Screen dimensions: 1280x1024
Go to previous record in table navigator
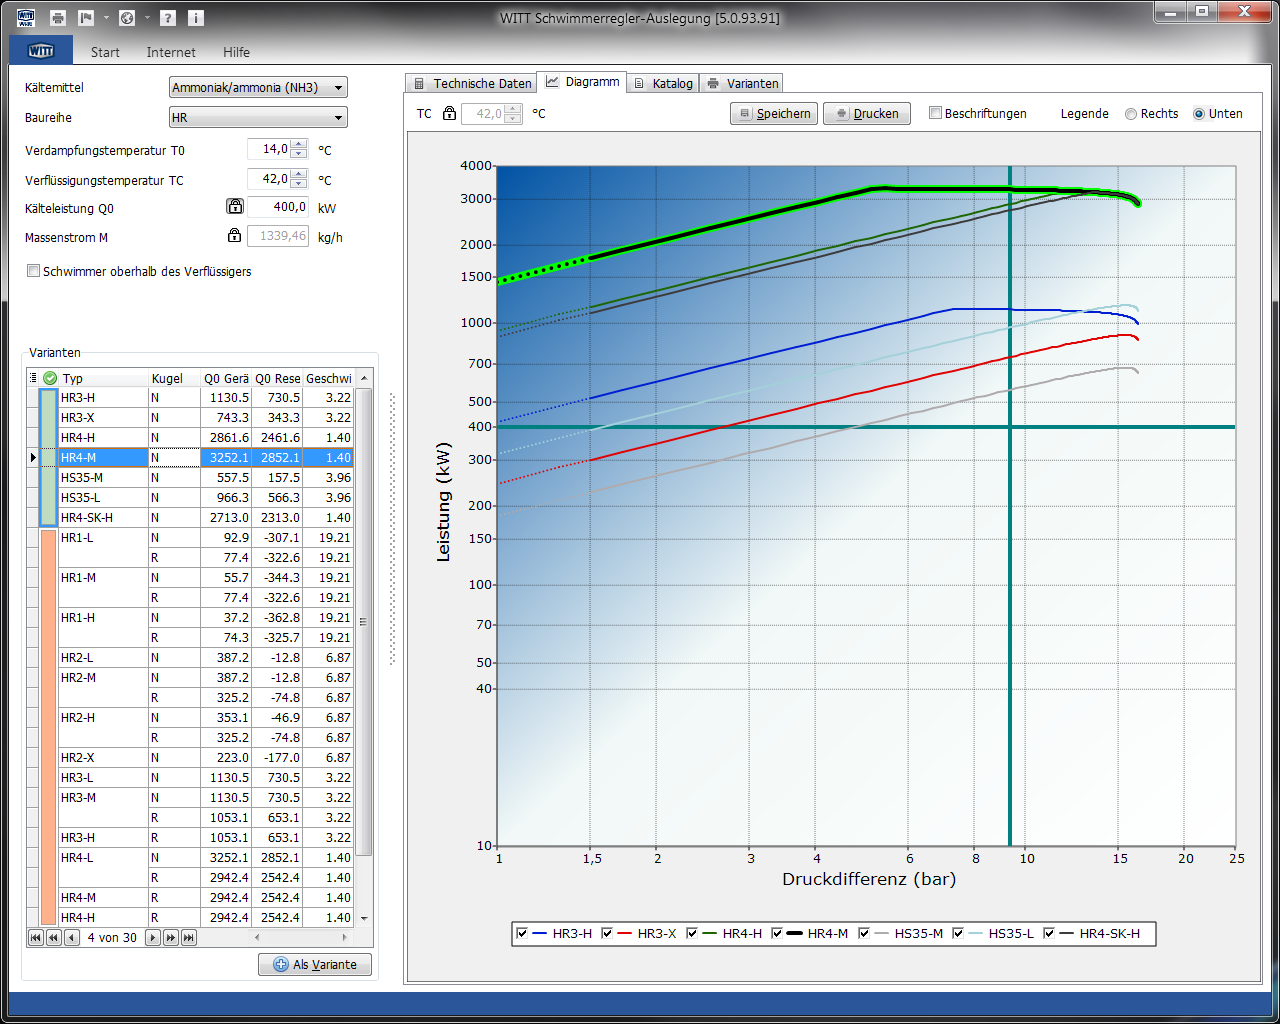(72, 938)
